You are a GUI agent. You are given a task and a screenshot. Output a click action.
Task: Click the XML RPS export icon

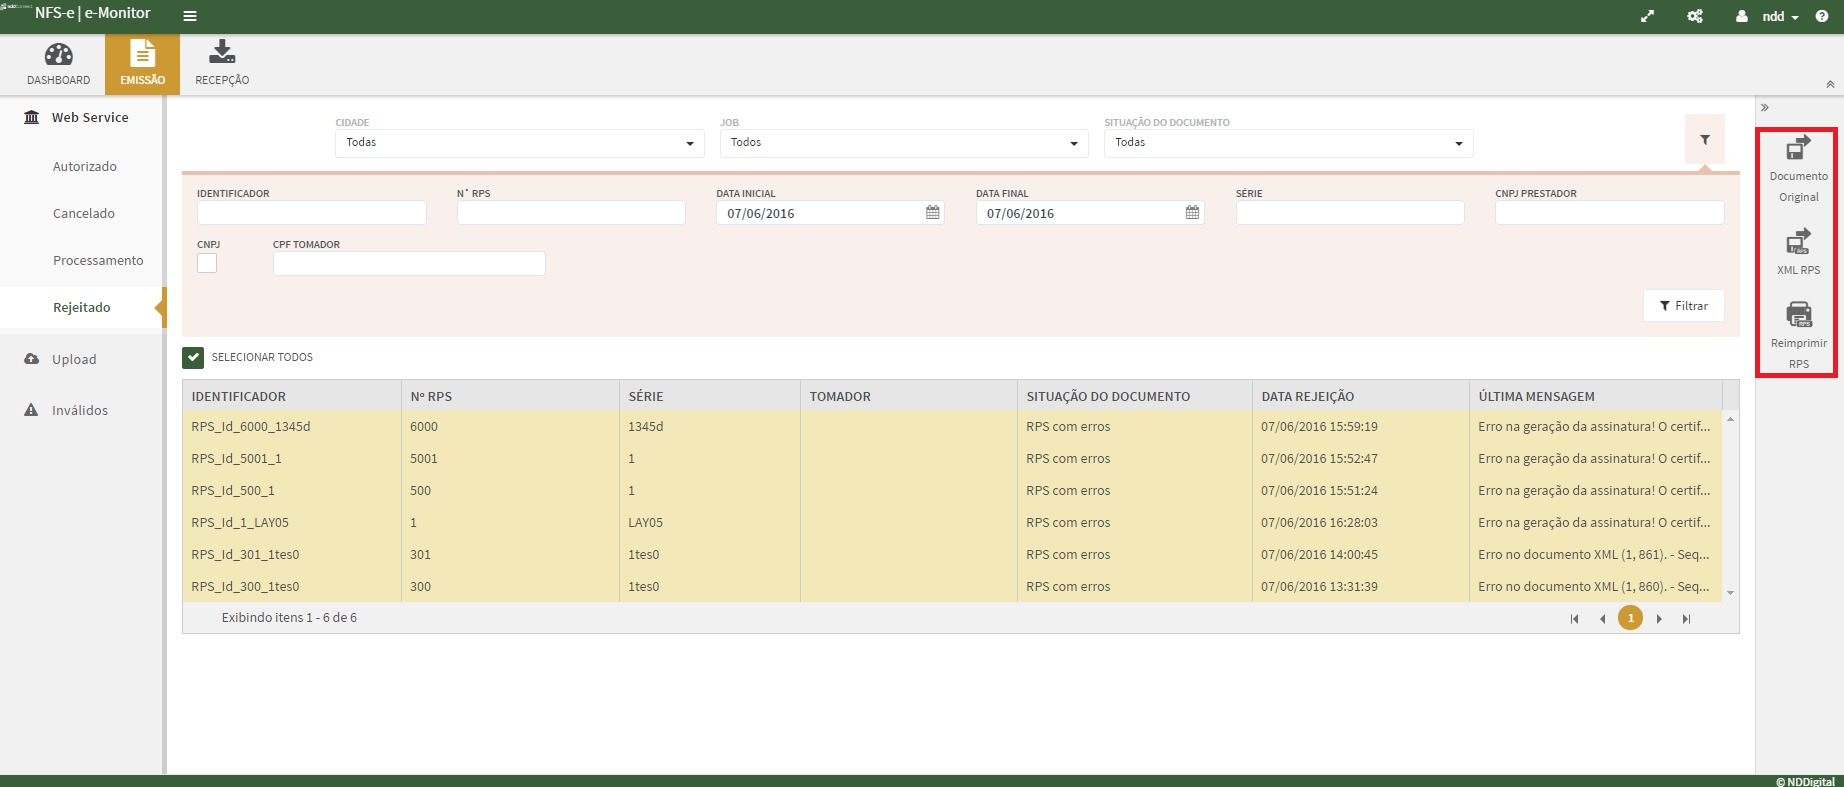[1798, 242]
